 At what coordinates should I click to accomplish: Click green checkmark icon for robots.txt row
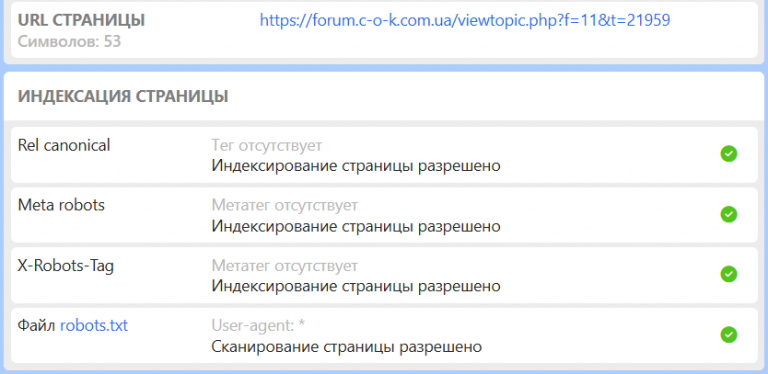pyautogui.click(x=729, y=335)
